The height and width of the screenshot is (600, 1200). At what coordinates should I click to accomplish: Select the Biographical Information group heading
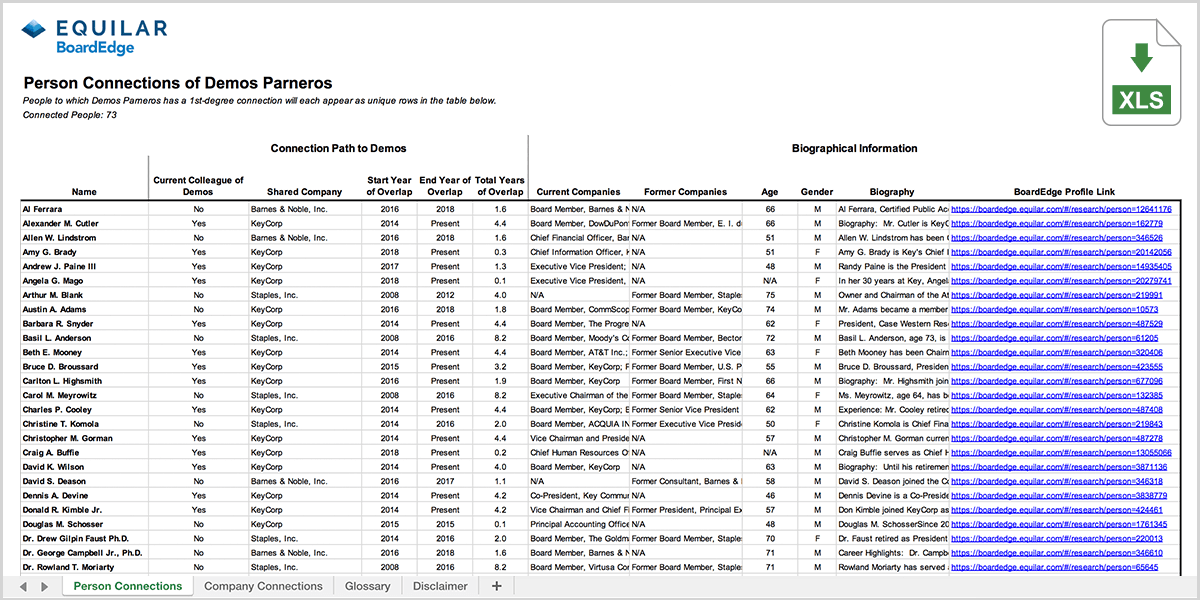pyautogui.click(x=854, y=148)
